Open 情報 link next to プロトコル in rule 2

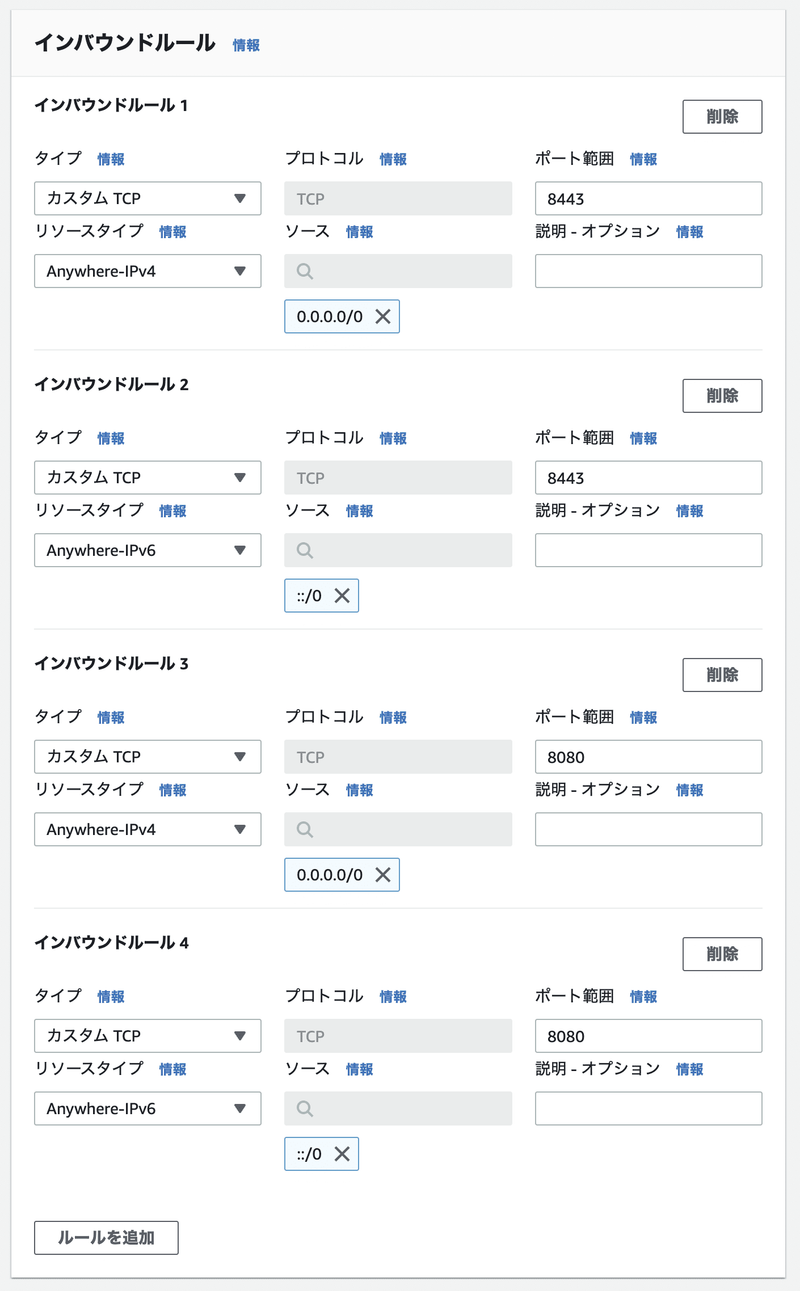393,438
